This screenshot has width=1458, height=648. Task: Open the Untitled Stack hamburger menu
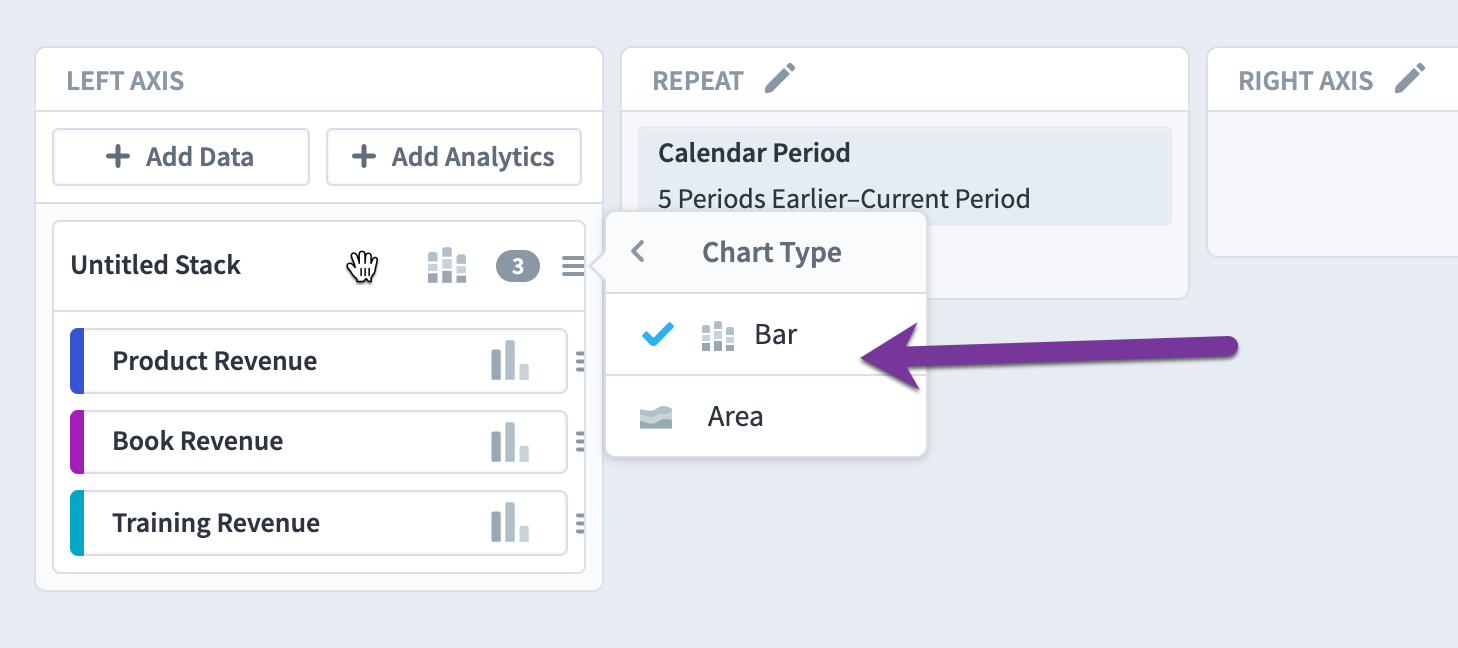click(x=573, y=266)
